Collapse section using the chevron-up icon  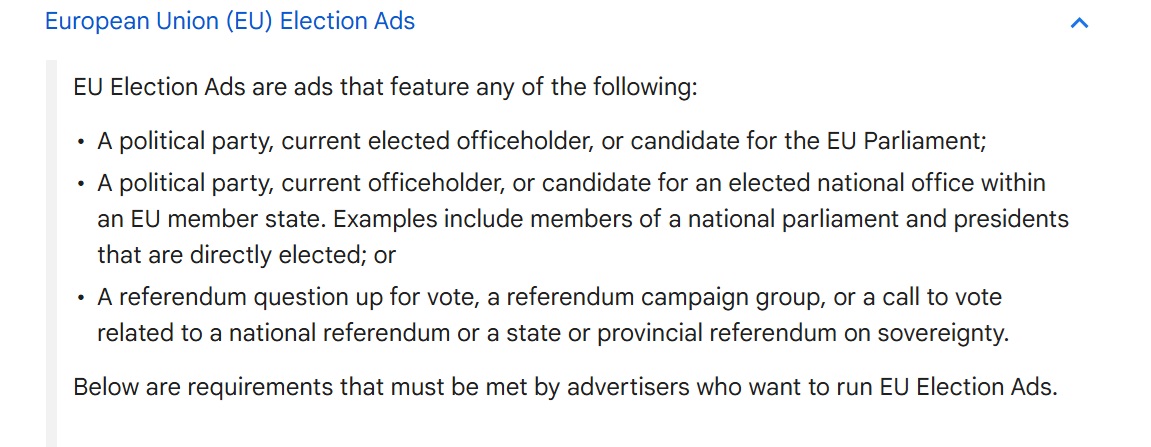[x=1079, y=23]
